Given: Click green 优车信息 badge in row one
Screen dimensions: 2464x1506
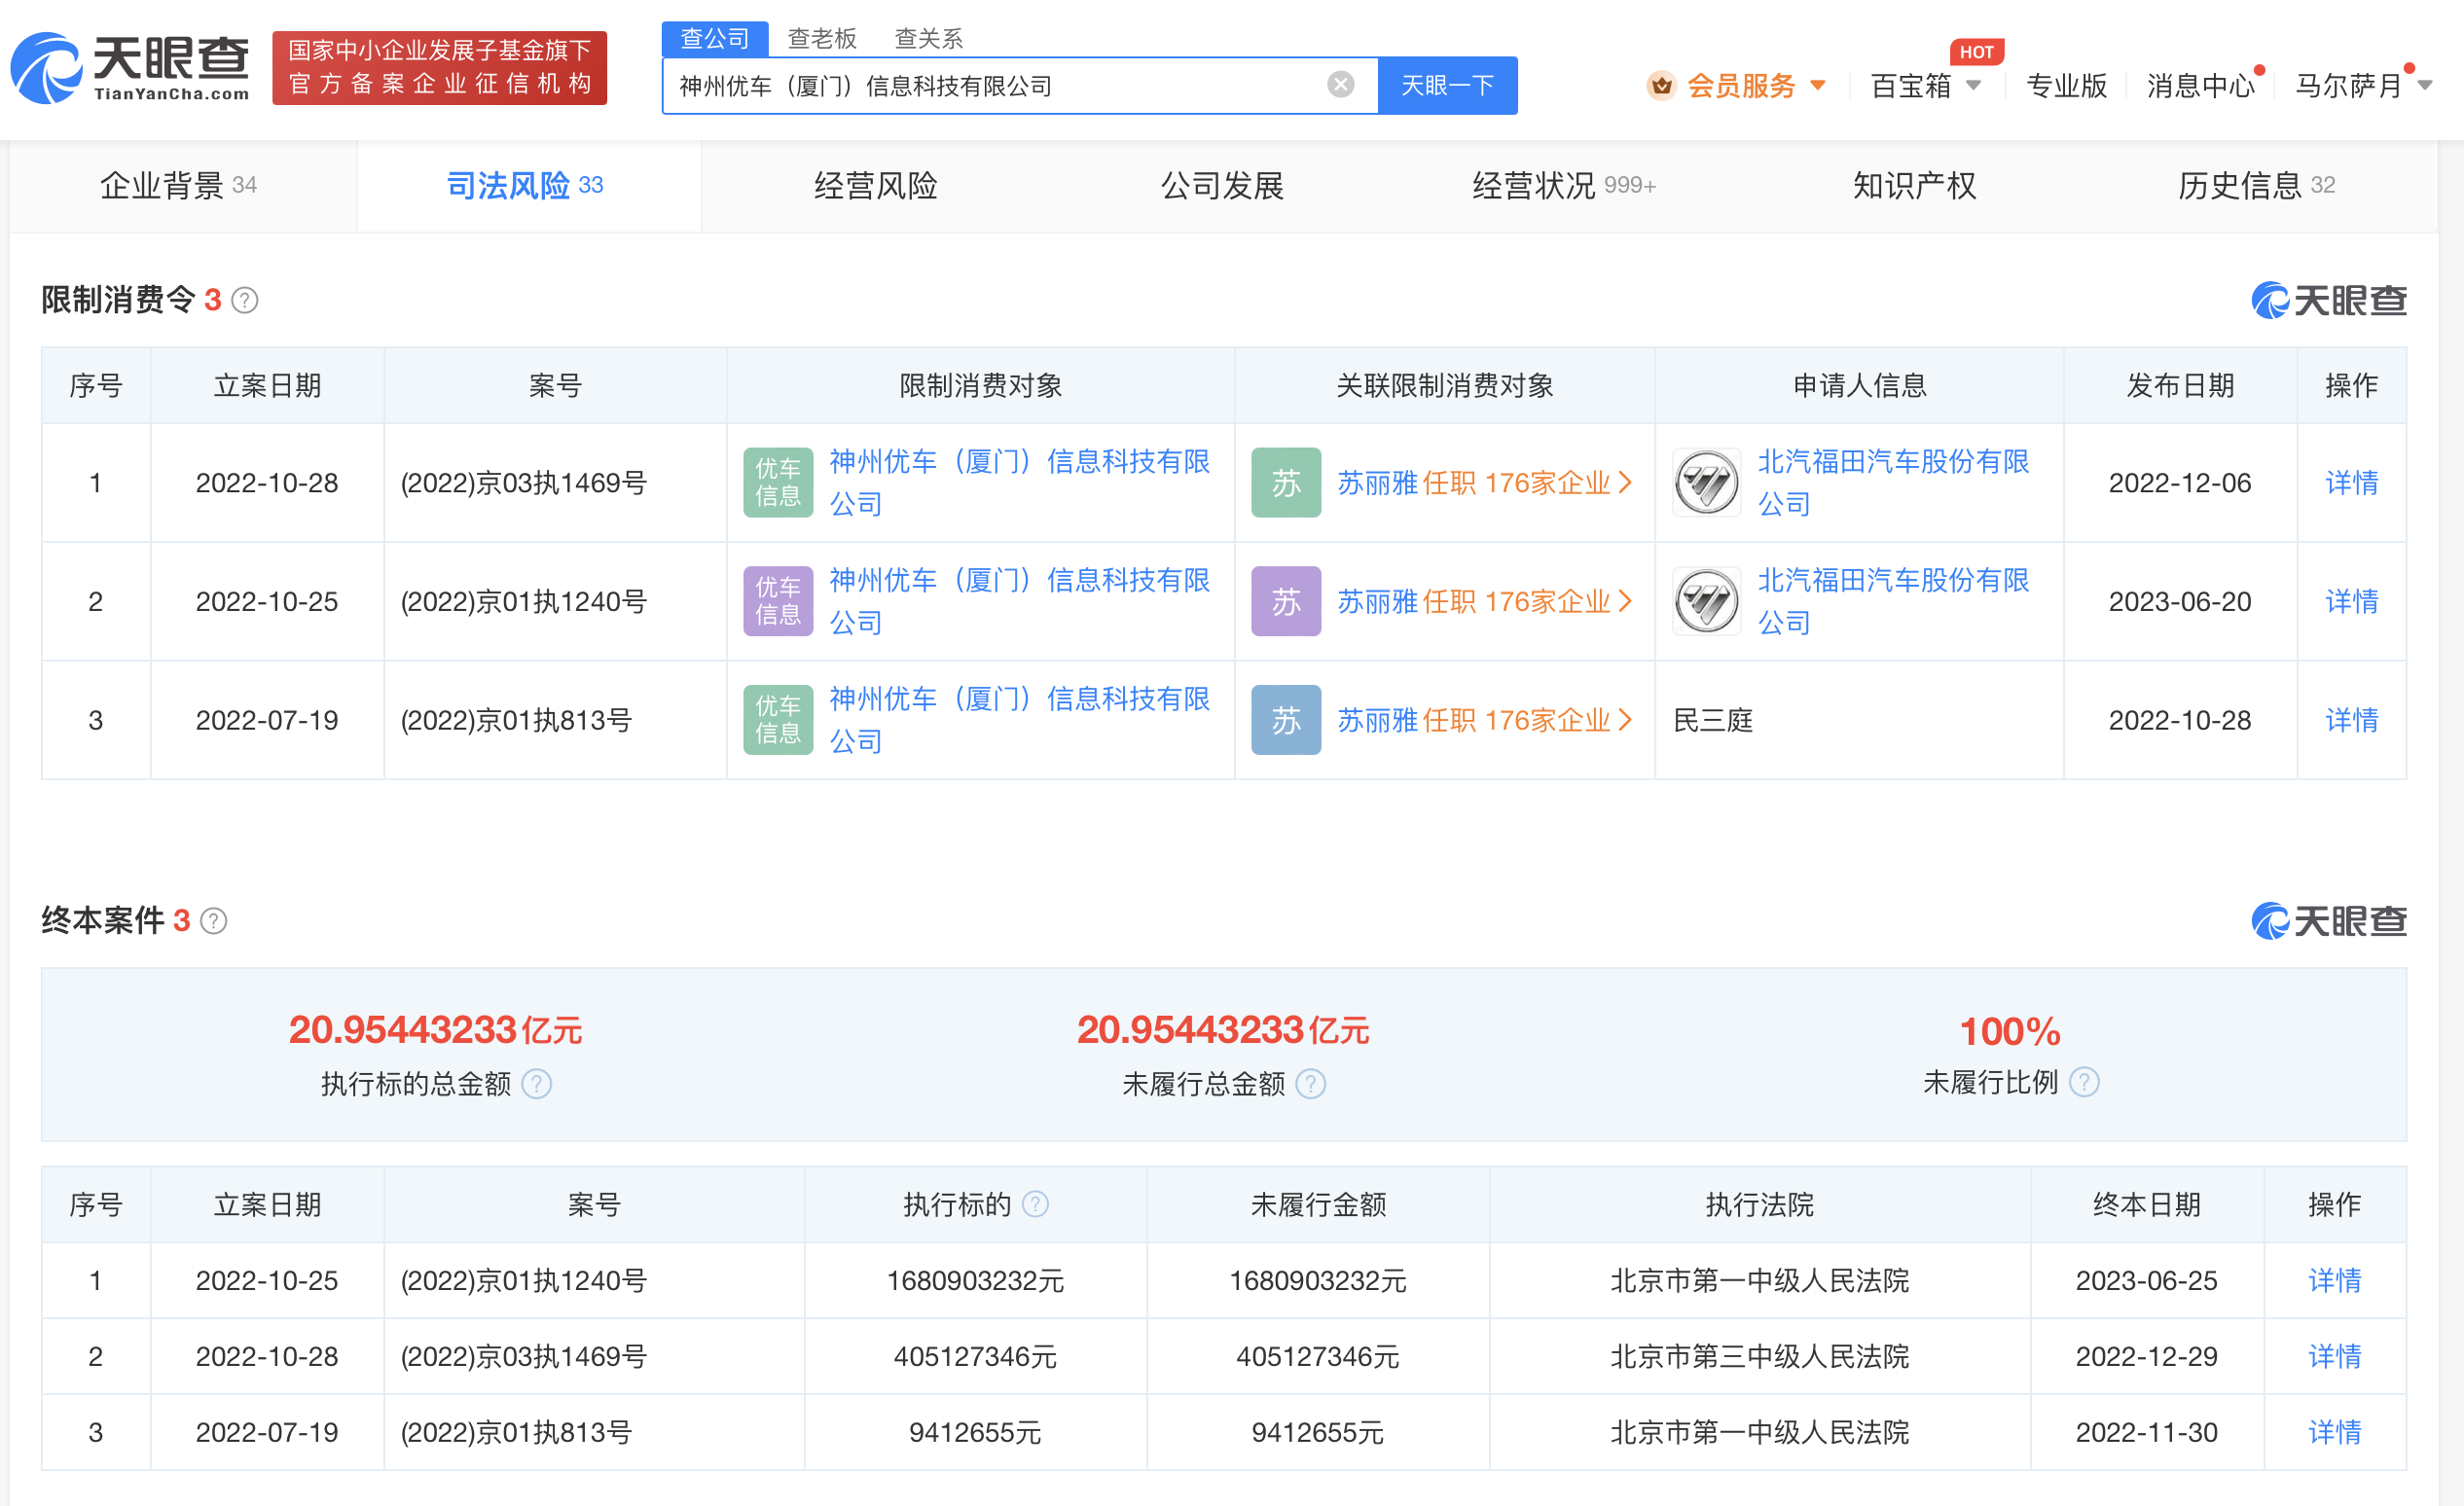Looking at the screenshot, I should tap(778, 483).
